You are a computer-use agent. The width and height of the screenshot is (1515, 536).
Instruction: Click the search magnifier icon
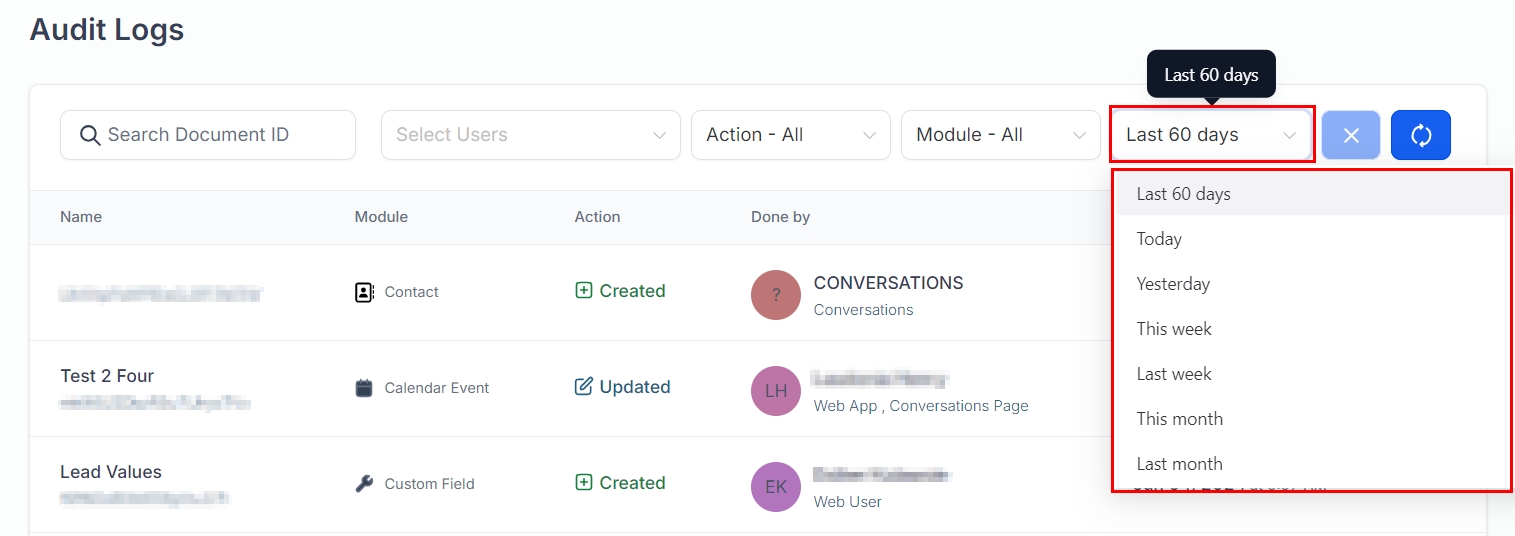[x=90, y=135]
